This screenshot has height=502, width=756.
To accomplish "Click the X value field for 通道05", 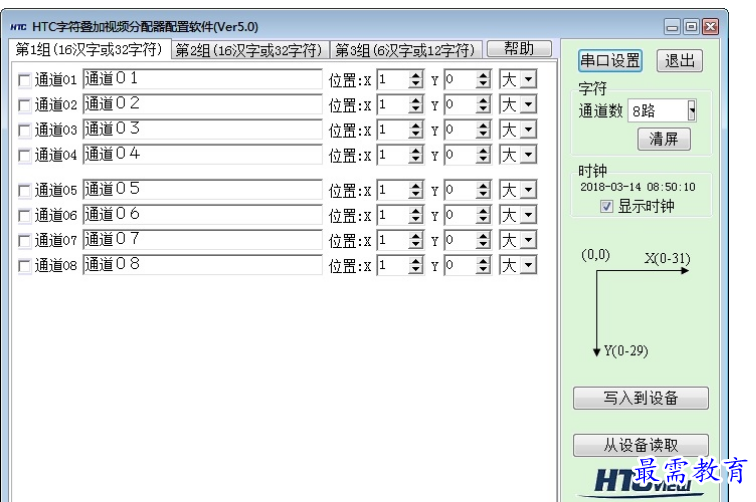I will point(392,190).
